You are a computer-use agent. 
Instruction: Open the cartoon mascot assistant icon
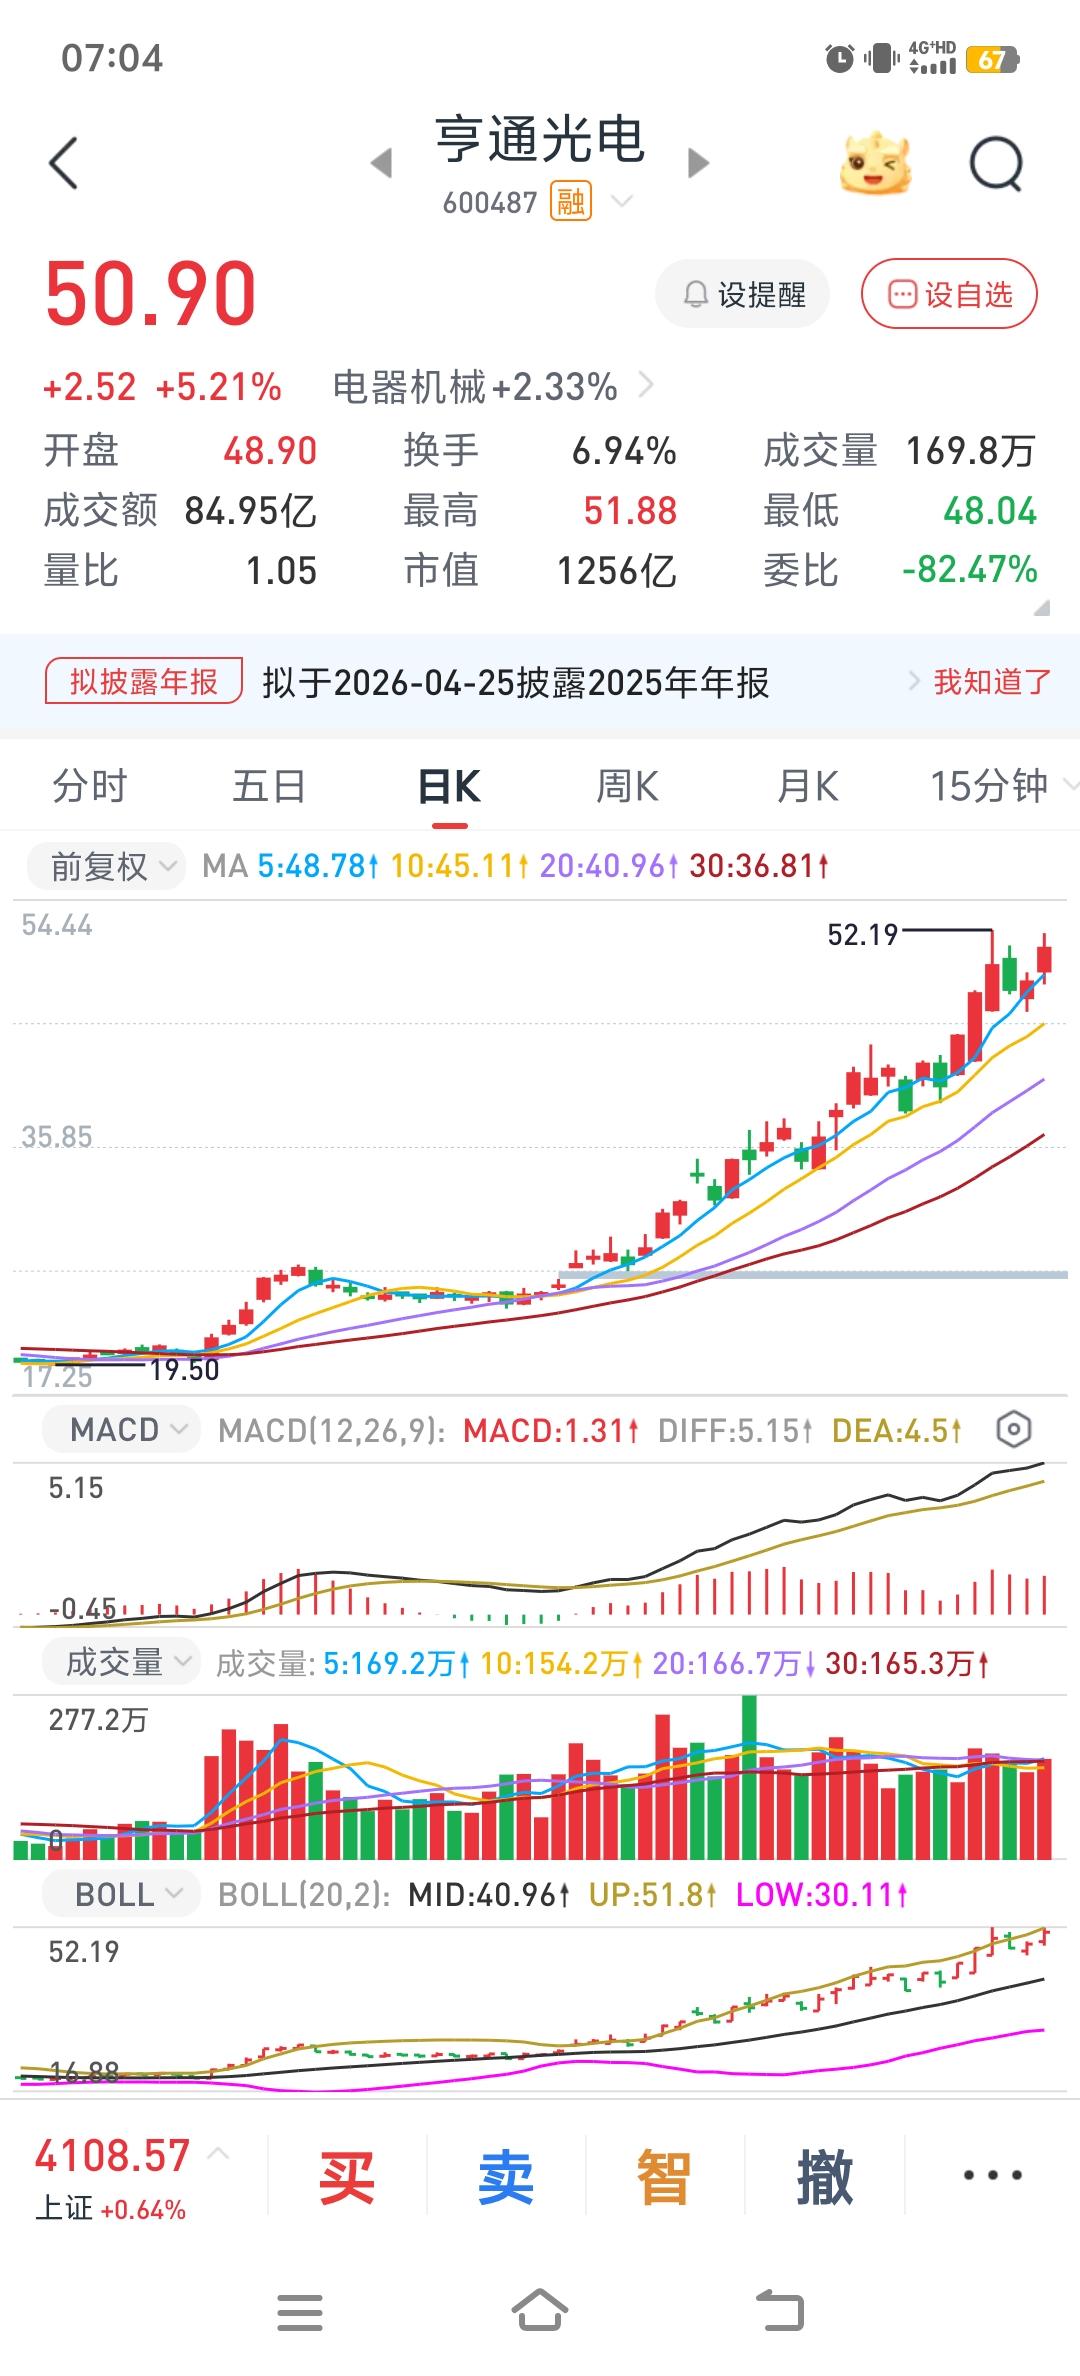(x=875, y=163)
